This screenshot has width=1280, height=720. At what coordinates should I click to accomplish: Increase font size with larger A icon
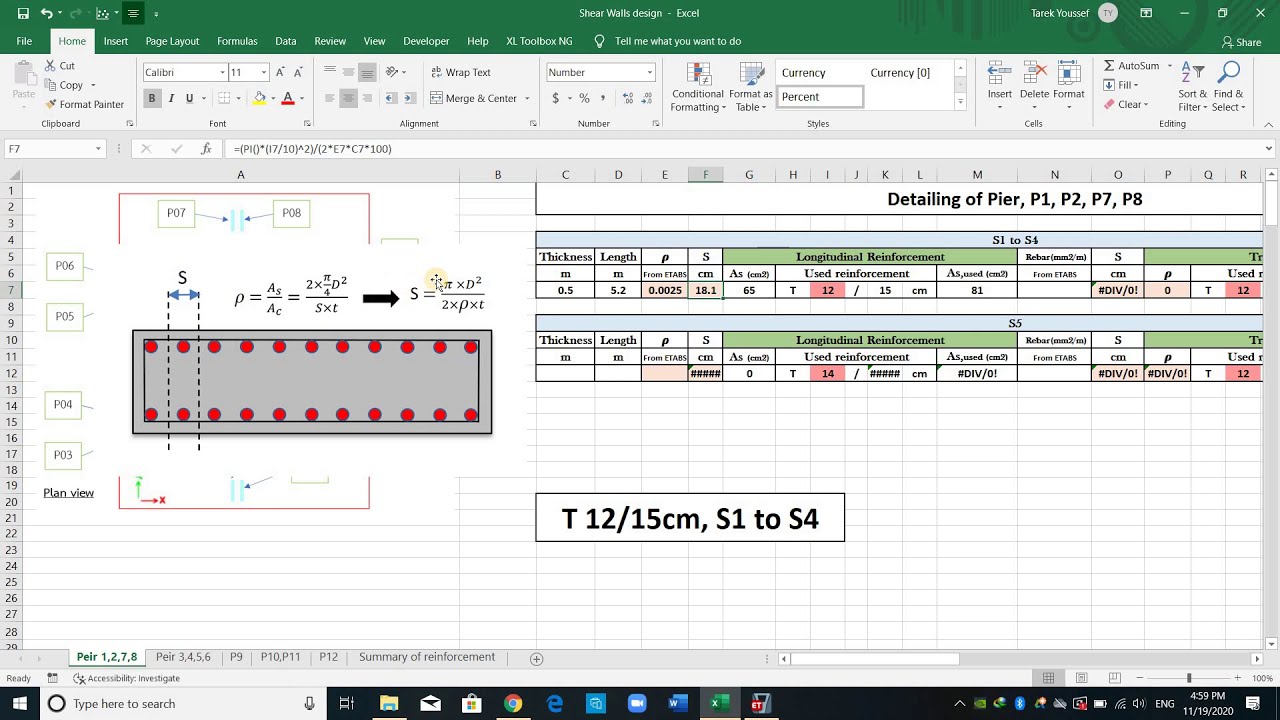click(x=280, y=72)
